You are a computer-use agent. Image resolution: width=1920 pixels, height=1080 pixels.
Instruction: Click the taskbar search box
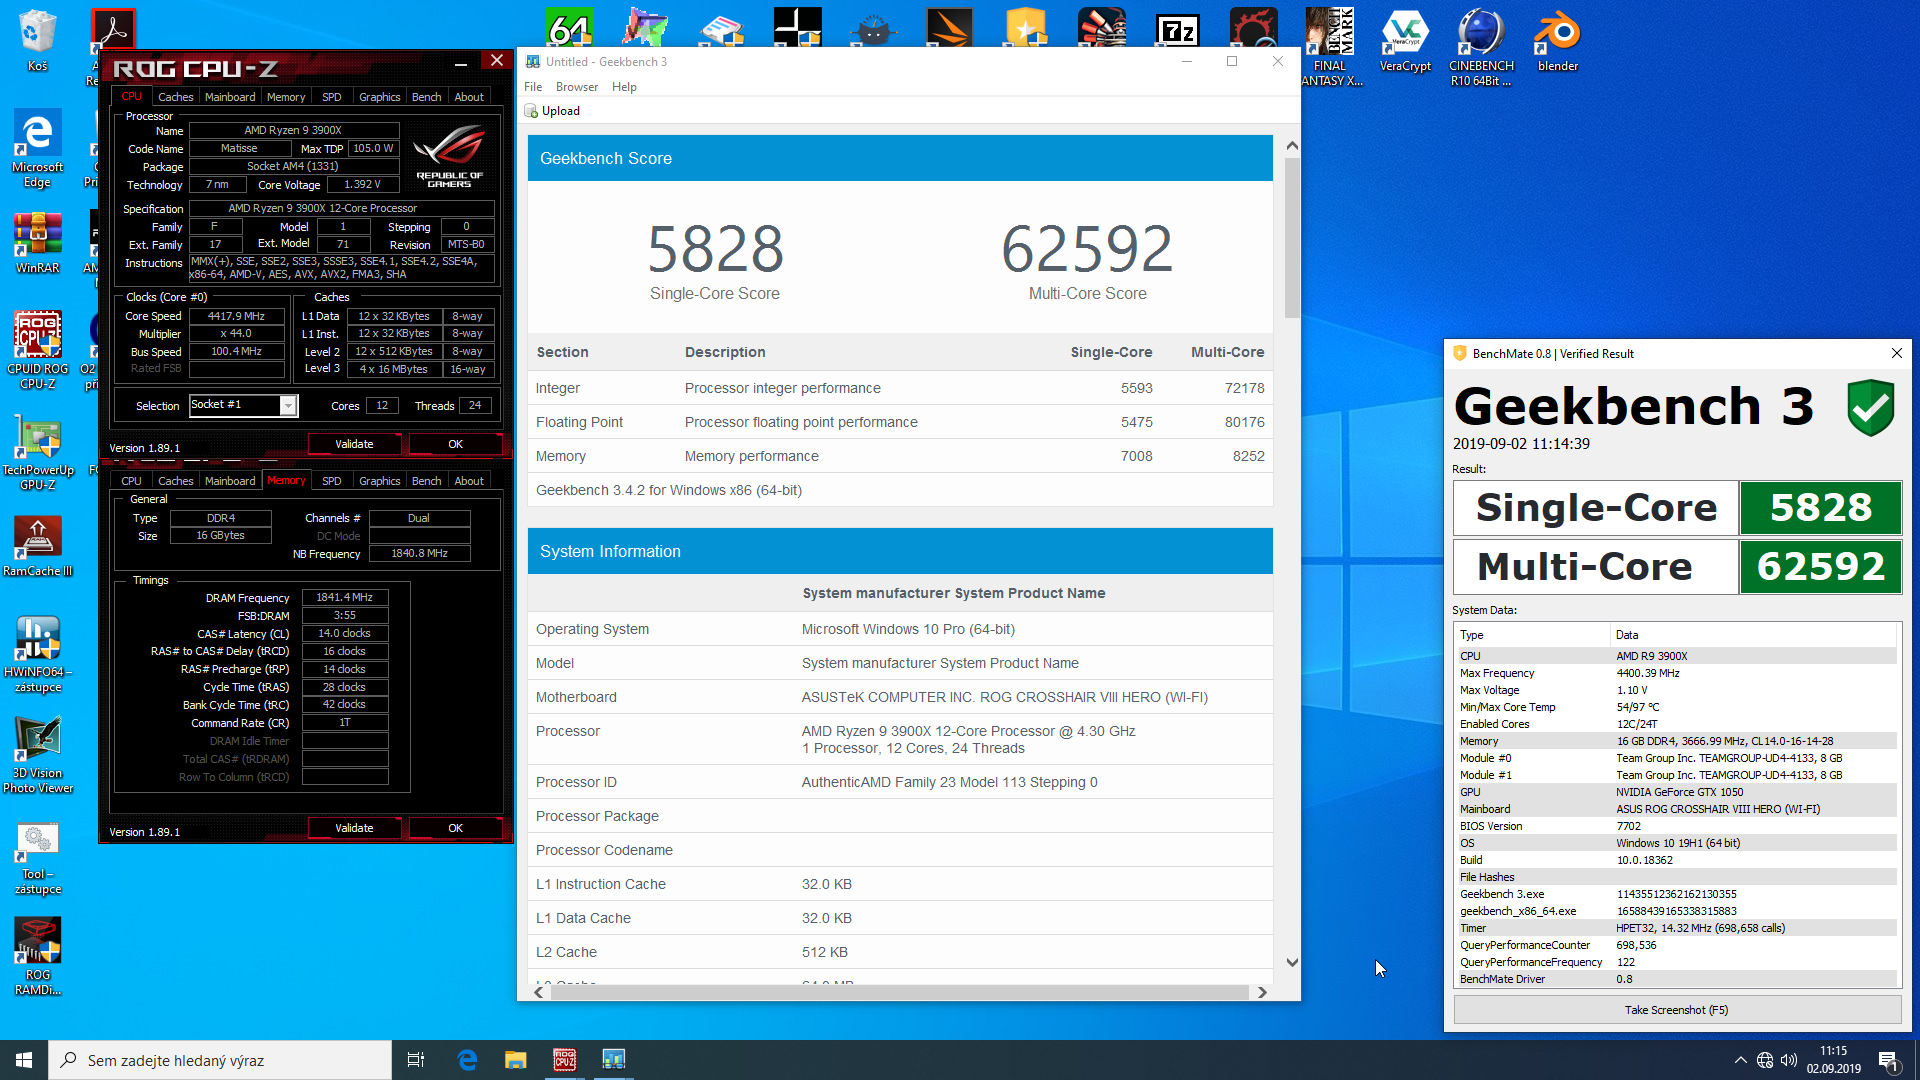220,1060
